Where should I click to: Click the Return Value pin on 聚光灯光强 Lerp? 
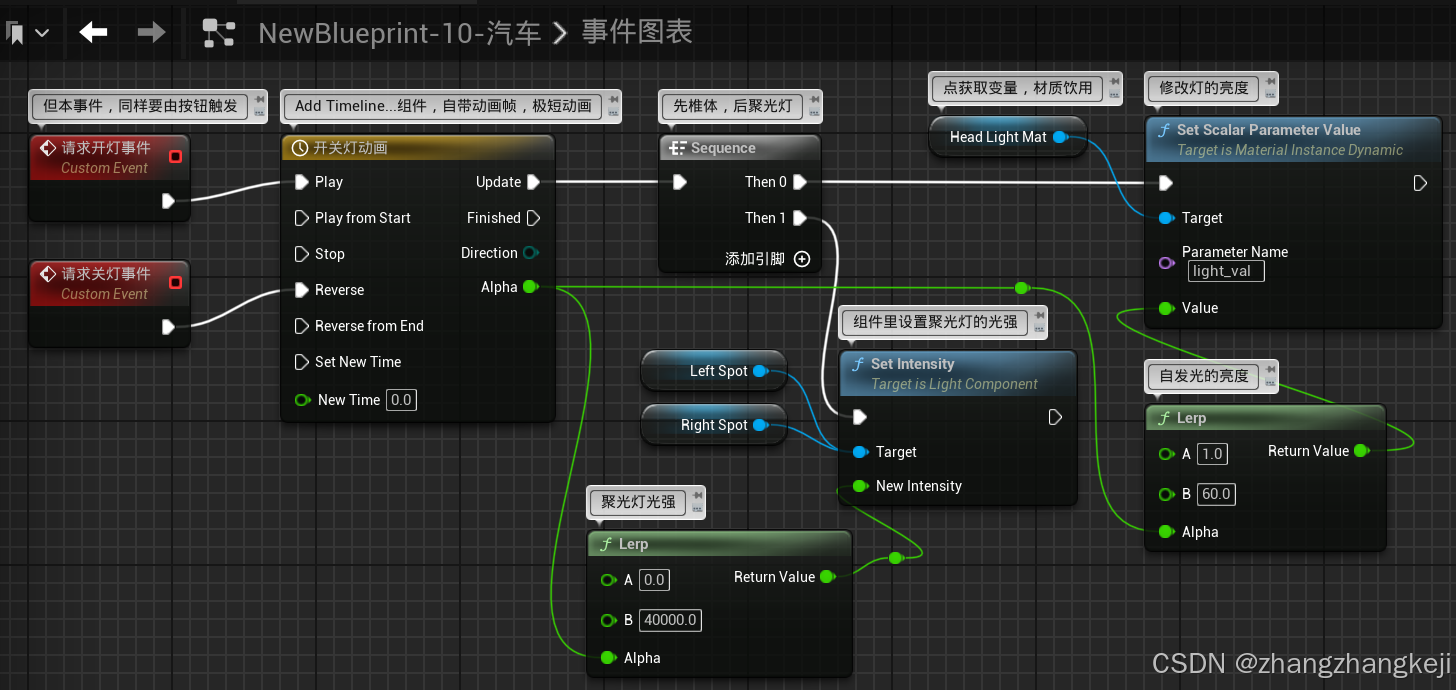[x=827, y=577]
